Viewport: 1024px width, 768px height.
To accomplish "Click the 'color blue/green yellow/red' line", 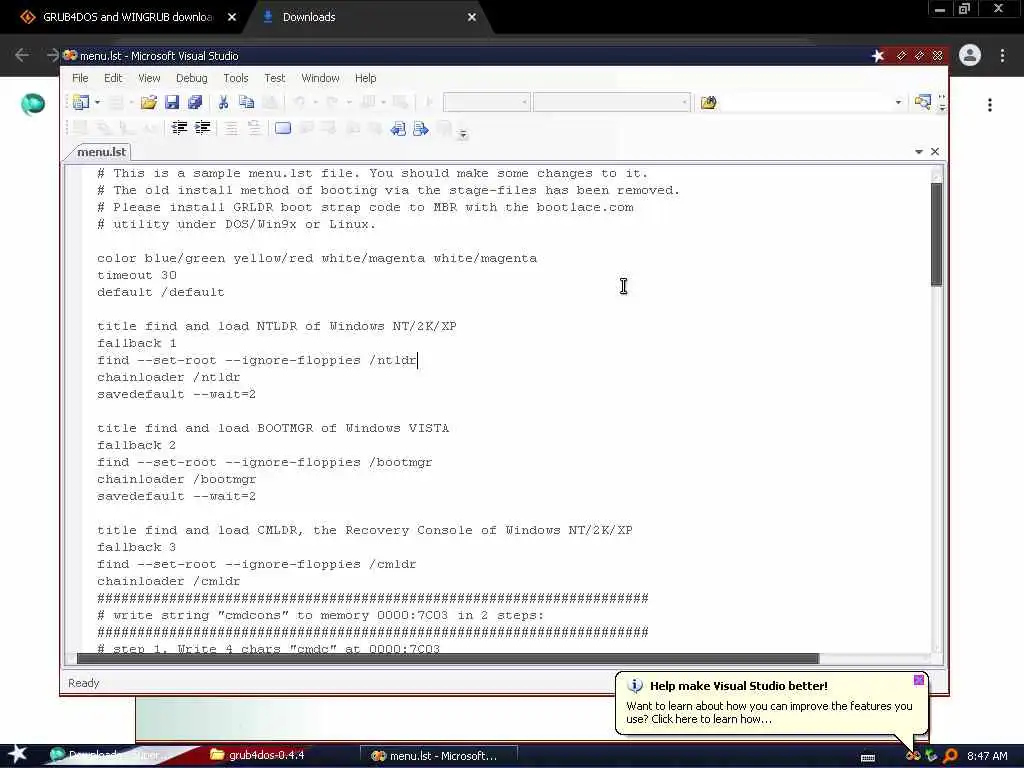I will coord(317,258).
